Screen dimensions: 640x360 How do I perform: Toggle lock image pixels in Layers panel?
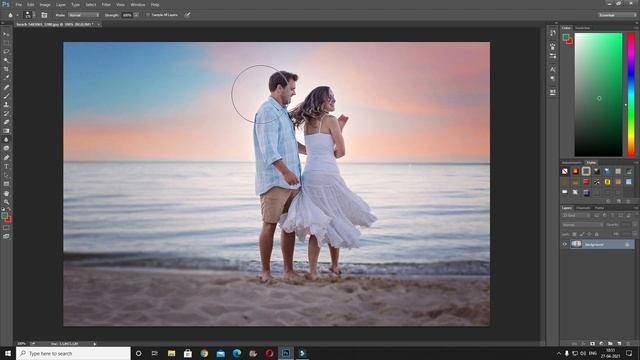tap(582, 234)
